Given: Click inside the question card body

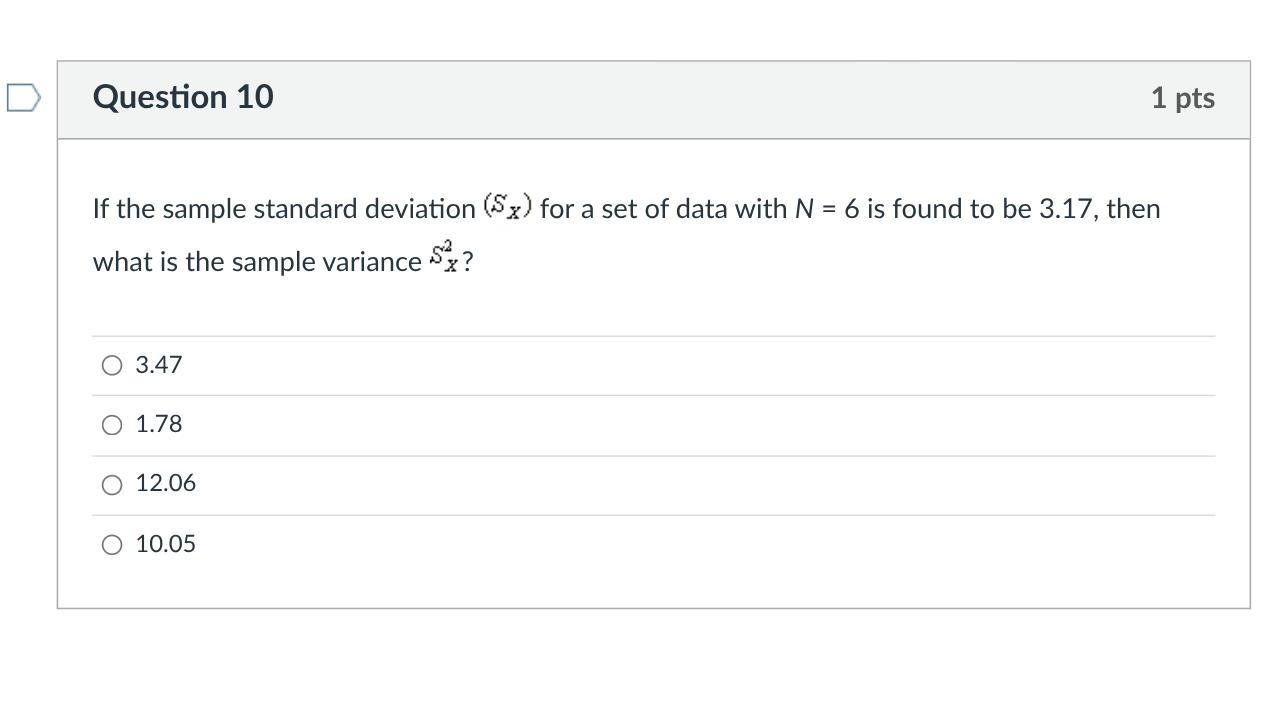Looking at the screenshot, I should (x=650, y=310).
